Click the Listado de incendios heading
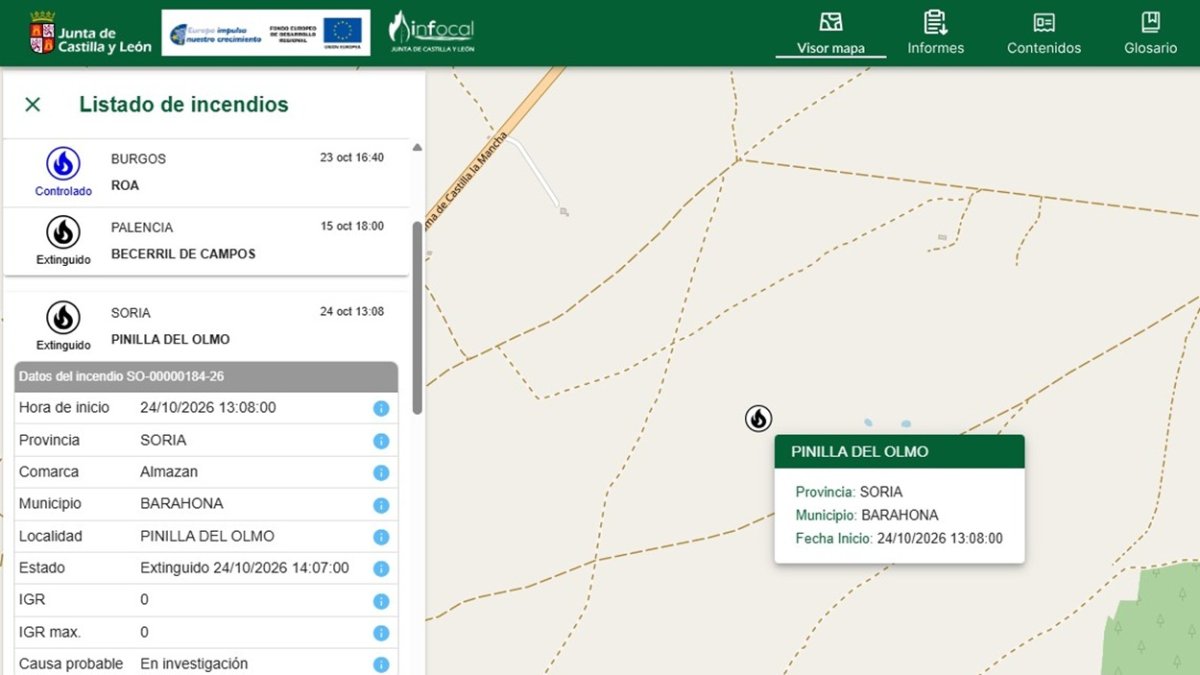 point(184,104)
